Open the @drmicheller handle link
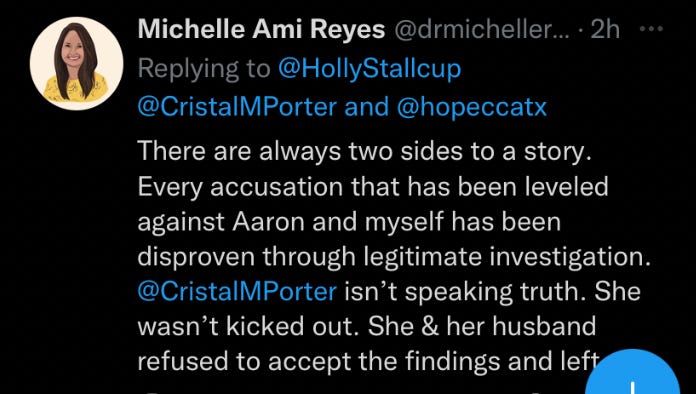The width and height of the screenshot is (696, 394). [482, 30]
